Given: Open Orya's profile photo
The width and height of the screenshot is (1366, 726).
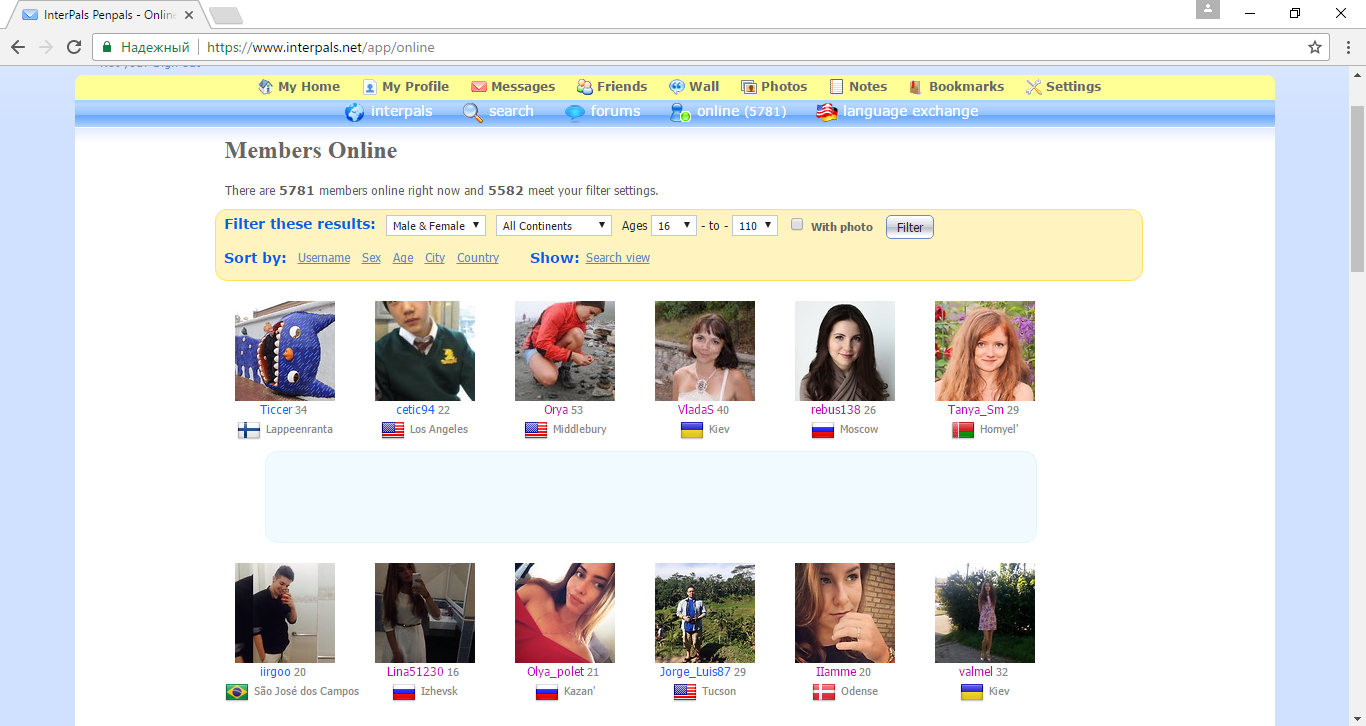Looking at the screenshot, I should pyautogui.click(x=565, y=351).
